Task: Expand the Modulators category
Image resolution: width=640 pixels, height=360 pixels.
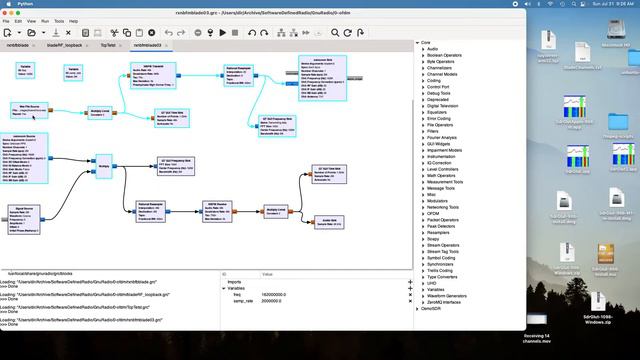Action: 423,201
